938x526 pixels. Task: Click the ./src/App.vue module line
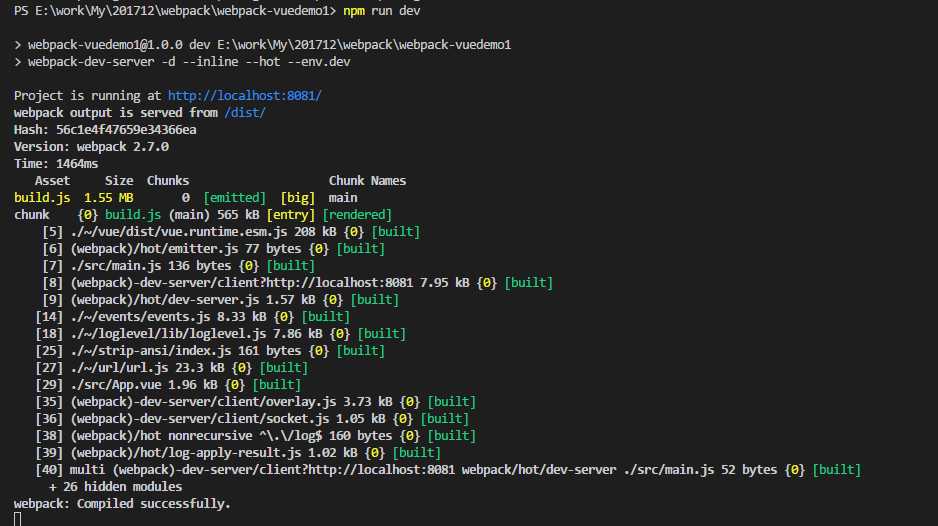[x=168, y=385]
